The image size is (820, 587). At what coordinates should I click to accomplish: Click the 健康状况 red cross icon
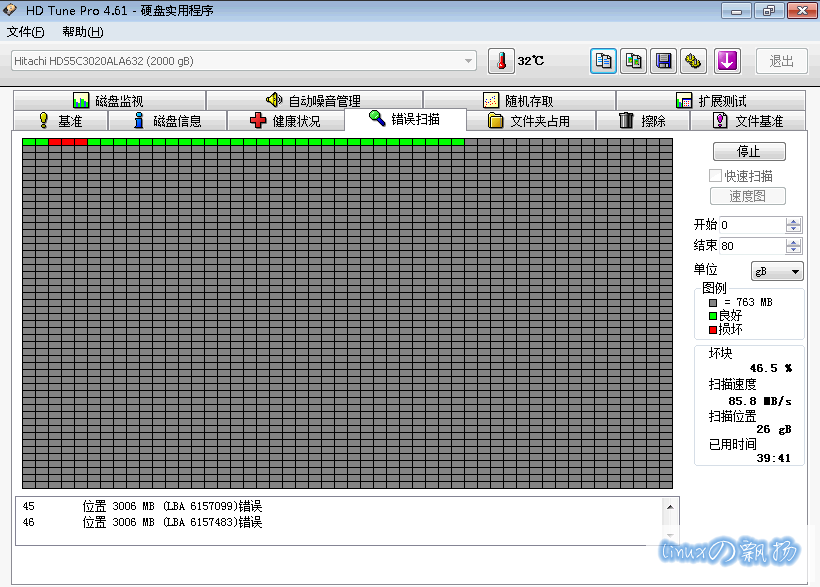pyautogui.click(x=258, y=120)
